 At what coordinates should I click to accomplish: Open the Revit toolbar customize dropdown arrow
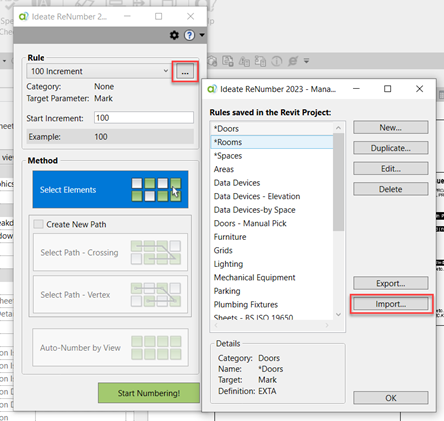(x=306, y=61)
